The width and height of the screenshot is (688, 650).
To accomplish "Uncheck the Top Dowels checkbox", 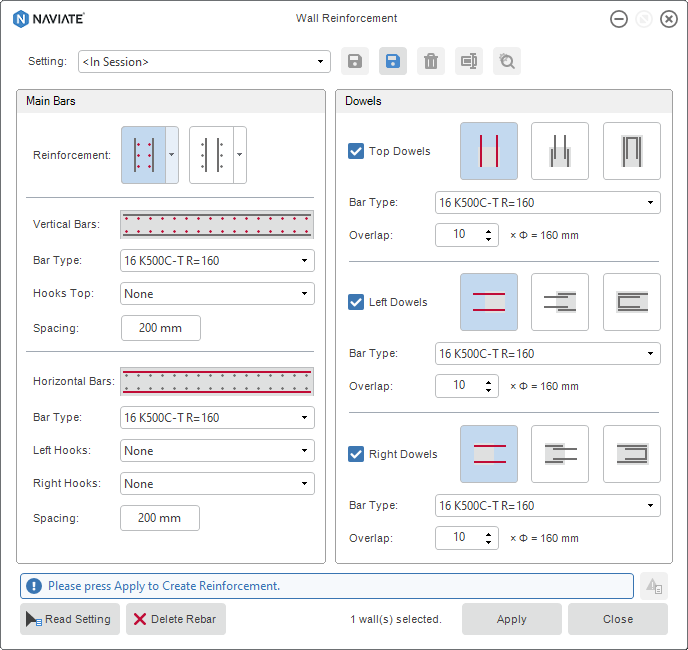I will pos(356,151).
